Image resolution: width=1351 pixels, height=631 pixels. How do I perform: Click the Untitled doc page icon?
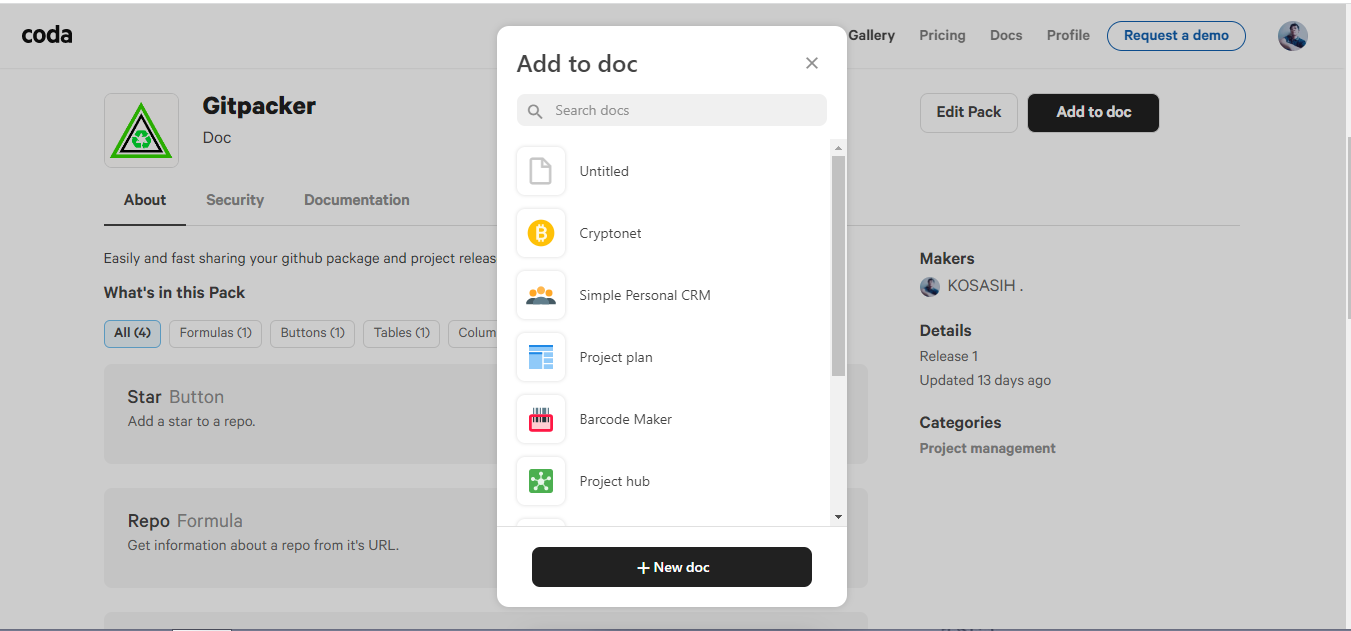(x=541, y=171)
